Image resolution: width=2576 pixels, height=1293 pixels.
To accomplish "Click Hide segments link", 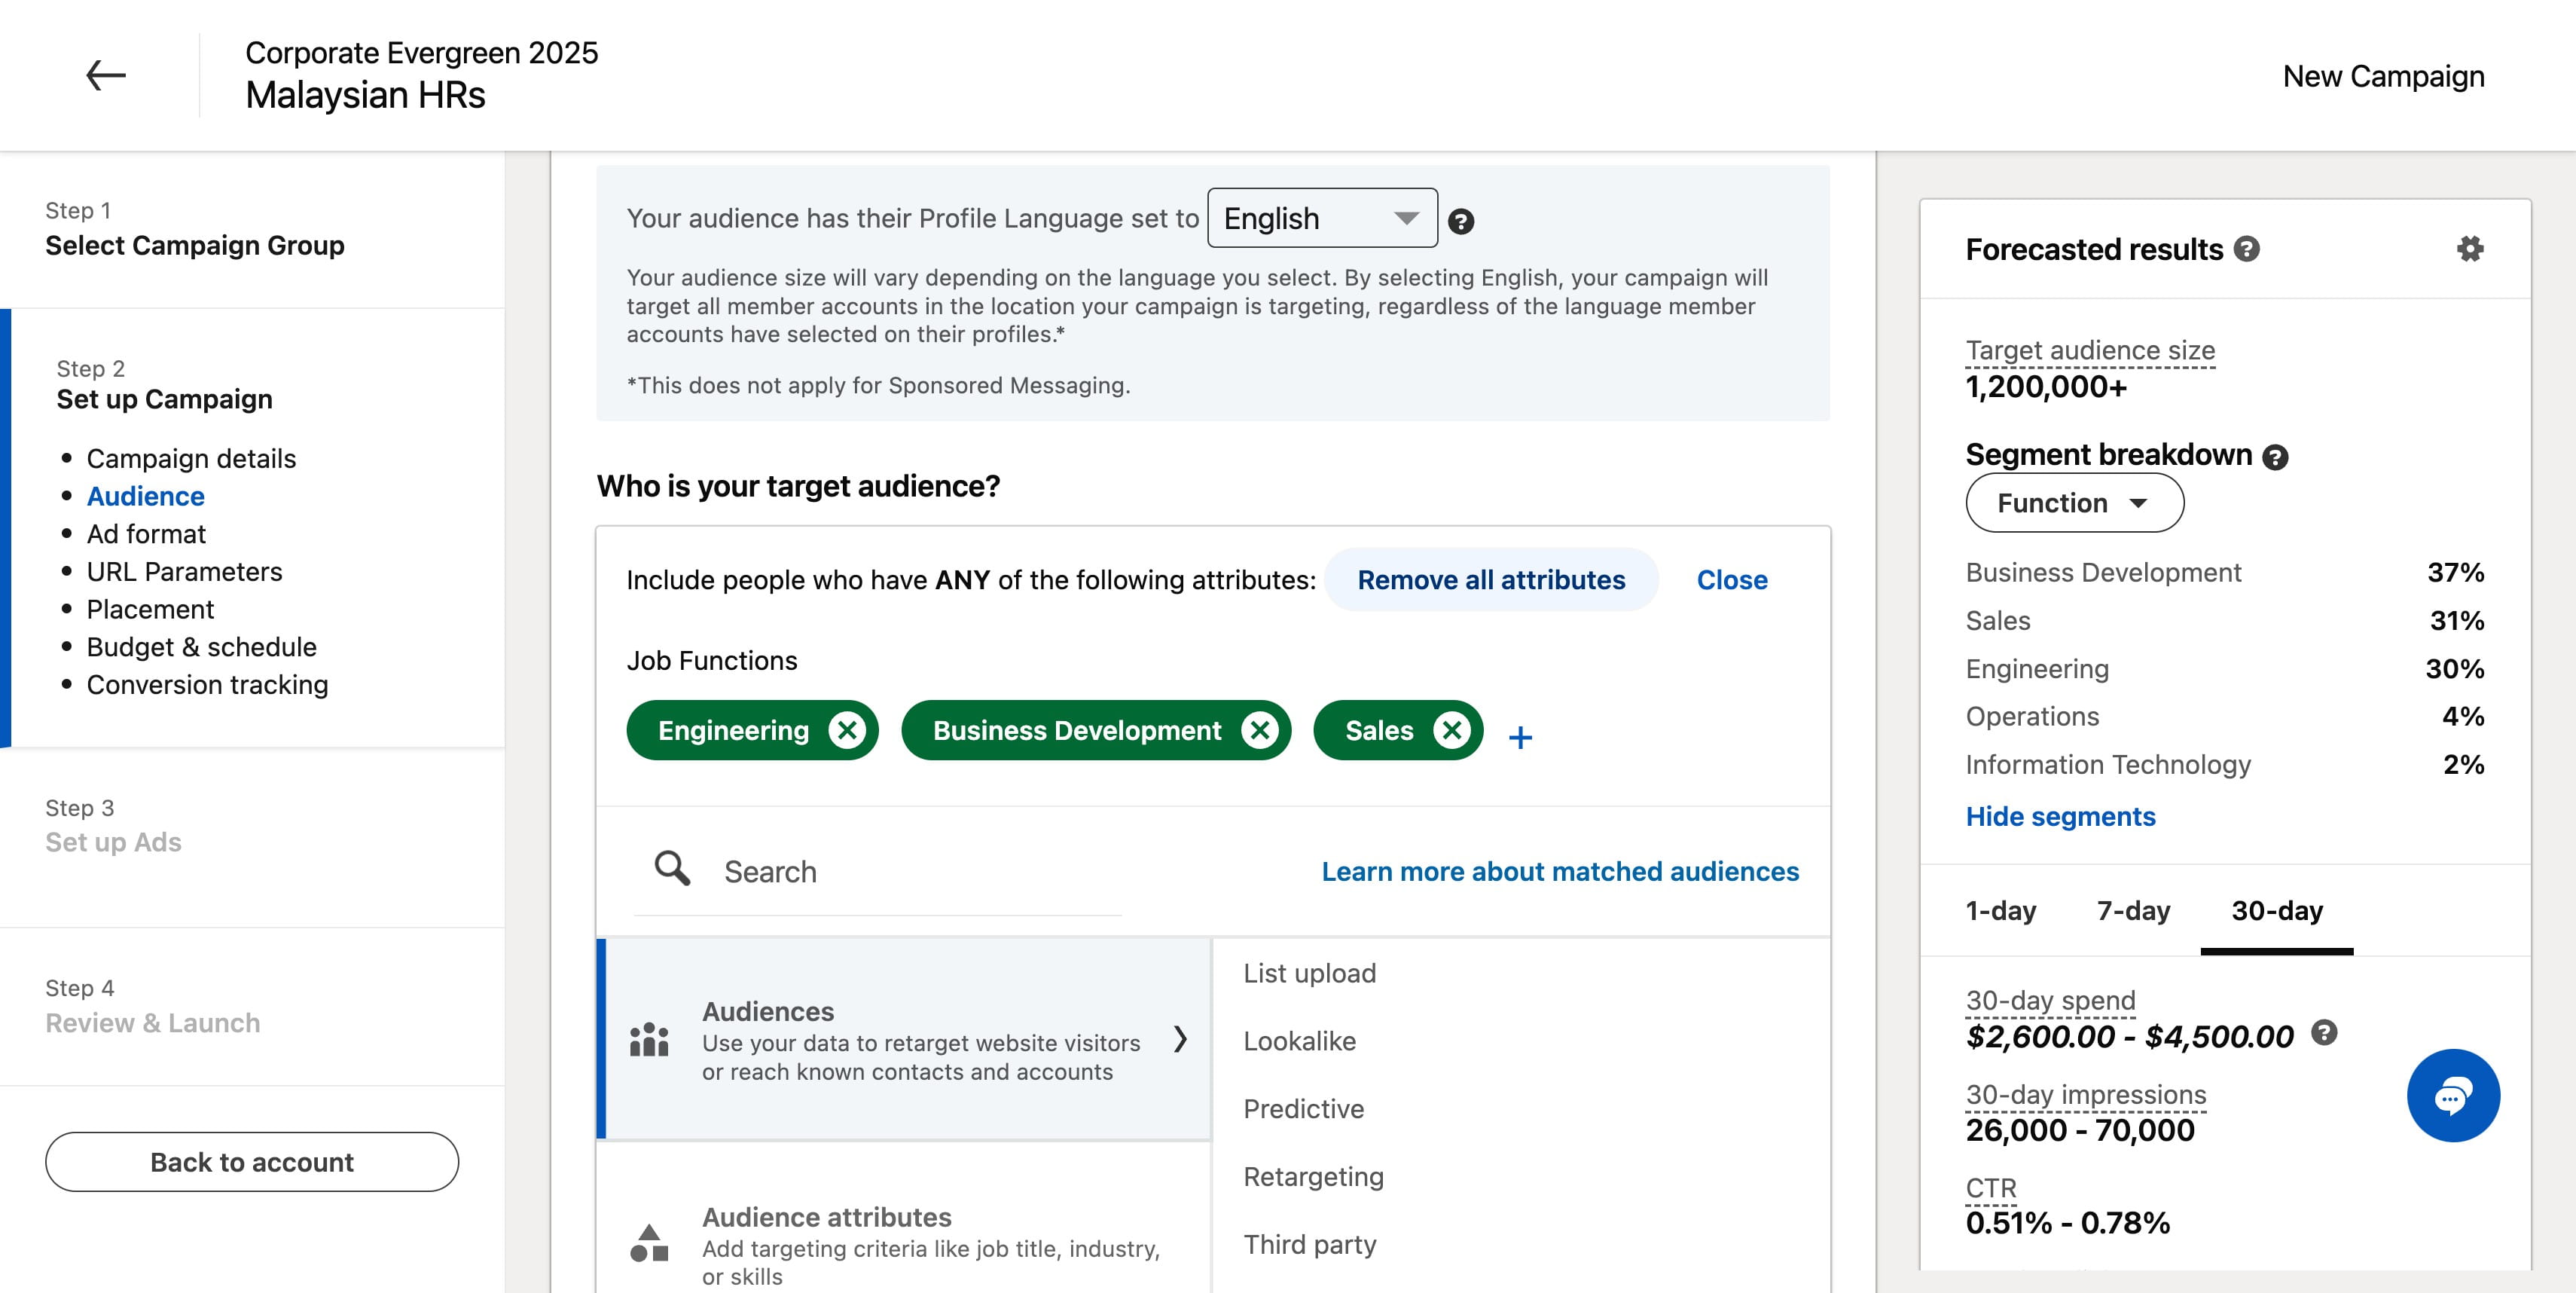I will click(2060, 817).
